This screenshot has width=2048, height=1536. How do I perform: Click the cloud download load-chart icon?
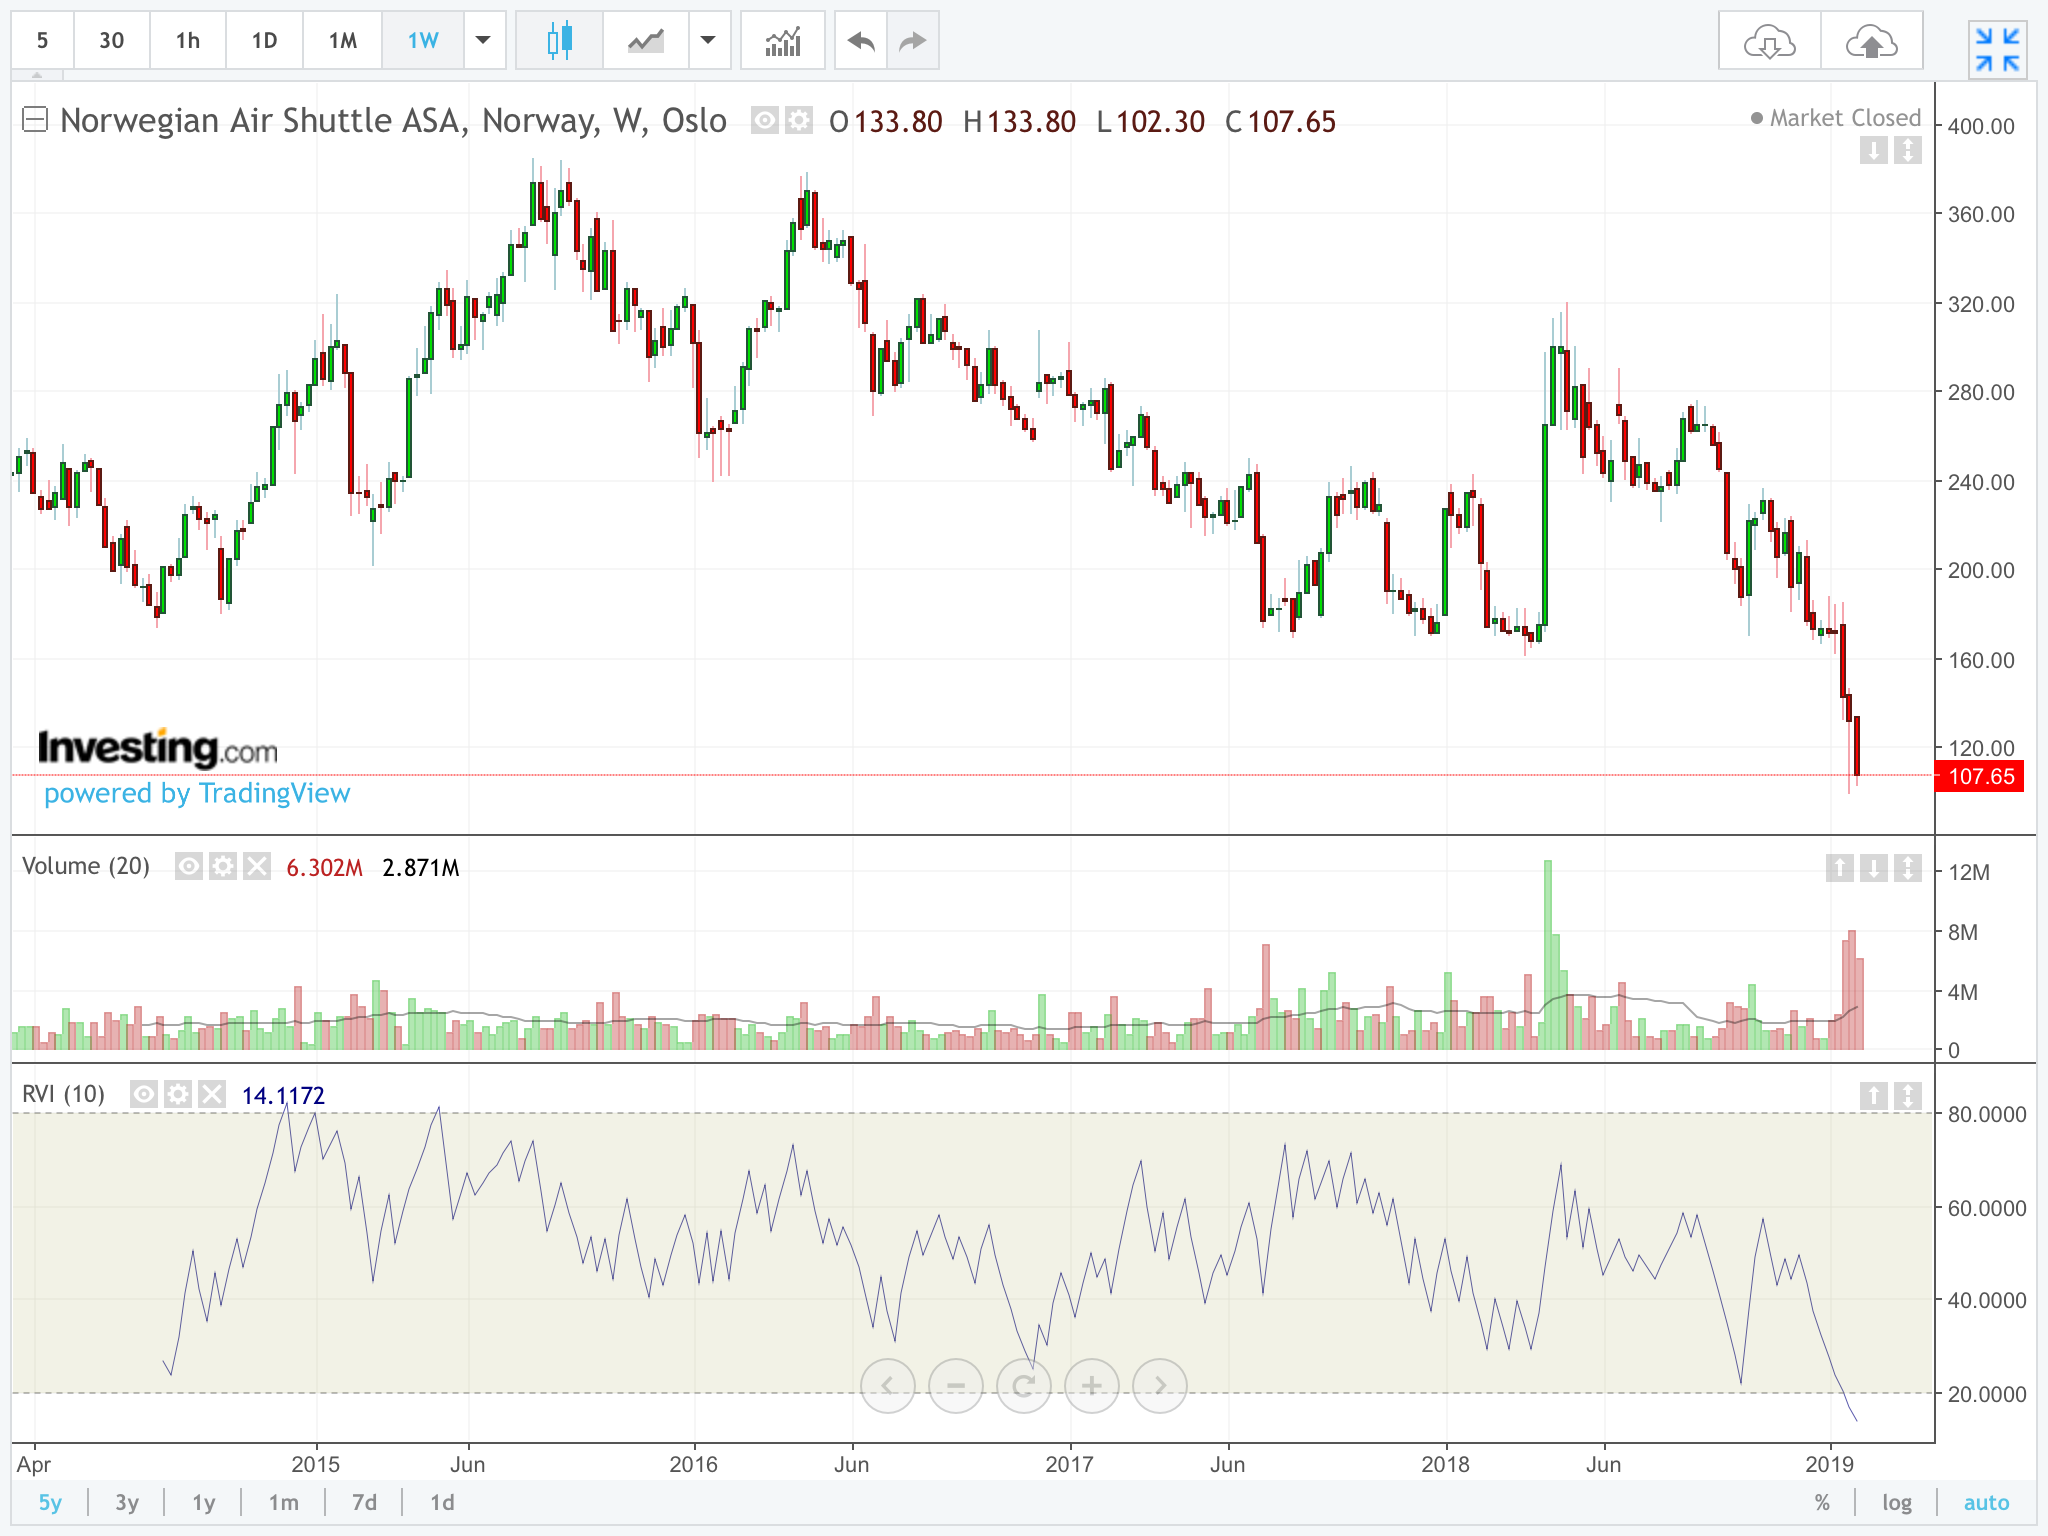1768,43
